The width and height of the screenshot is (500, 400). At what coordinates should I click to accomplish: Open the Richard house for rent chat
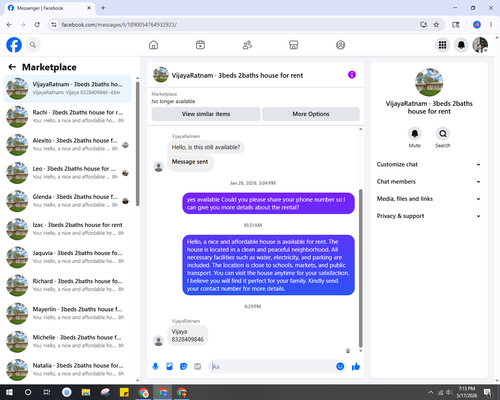[67, 285]
